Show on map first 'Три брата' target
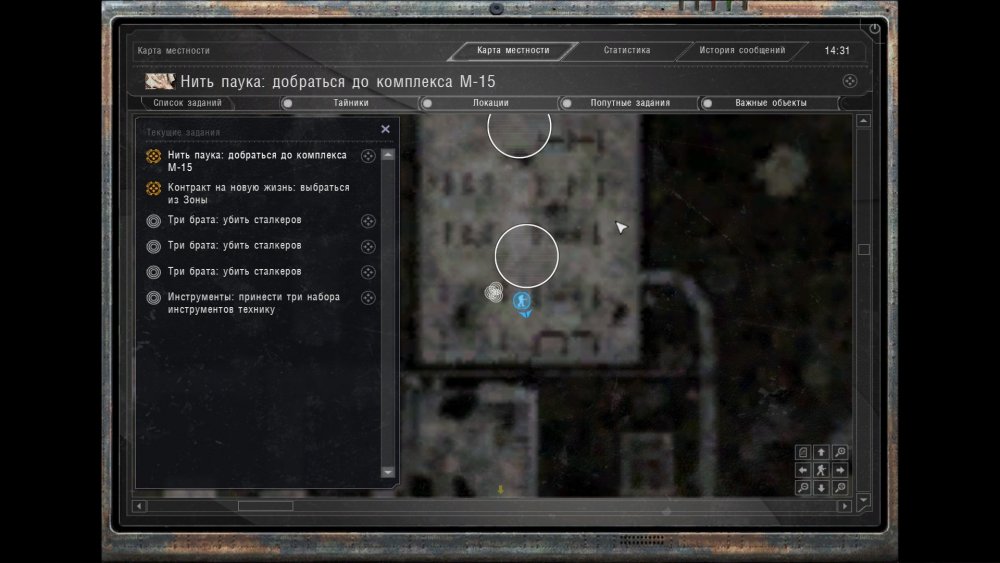 coord(368,221)
